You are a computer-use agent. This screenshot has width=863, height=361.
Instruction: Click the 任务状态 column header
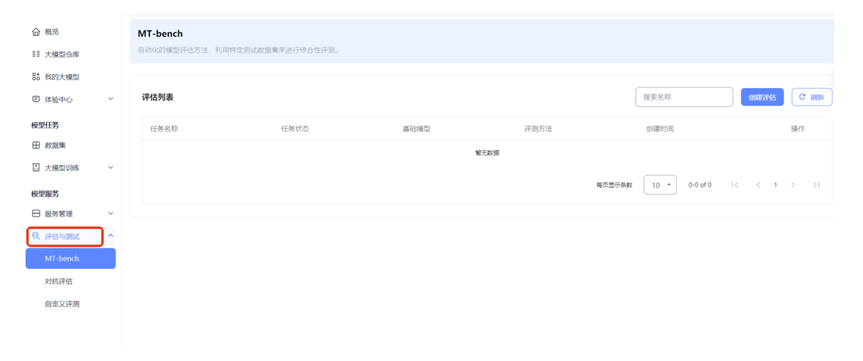295,129
